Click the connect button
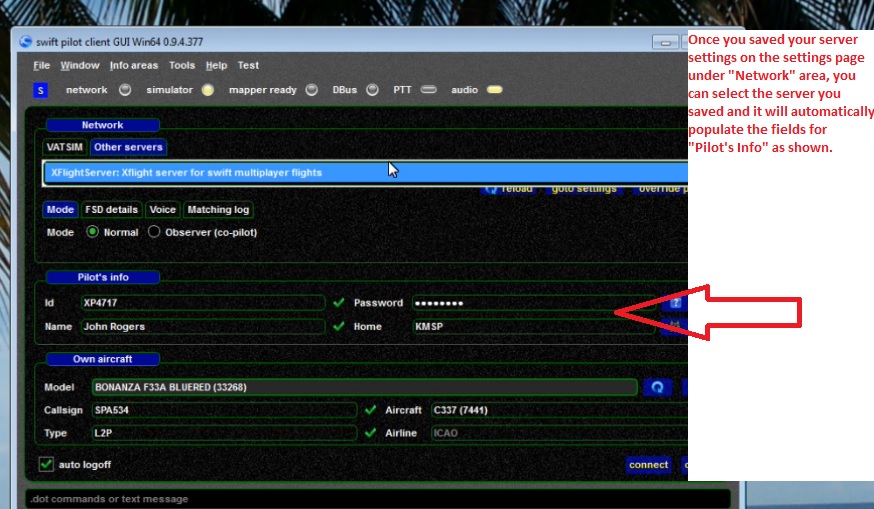 [648, 465]
